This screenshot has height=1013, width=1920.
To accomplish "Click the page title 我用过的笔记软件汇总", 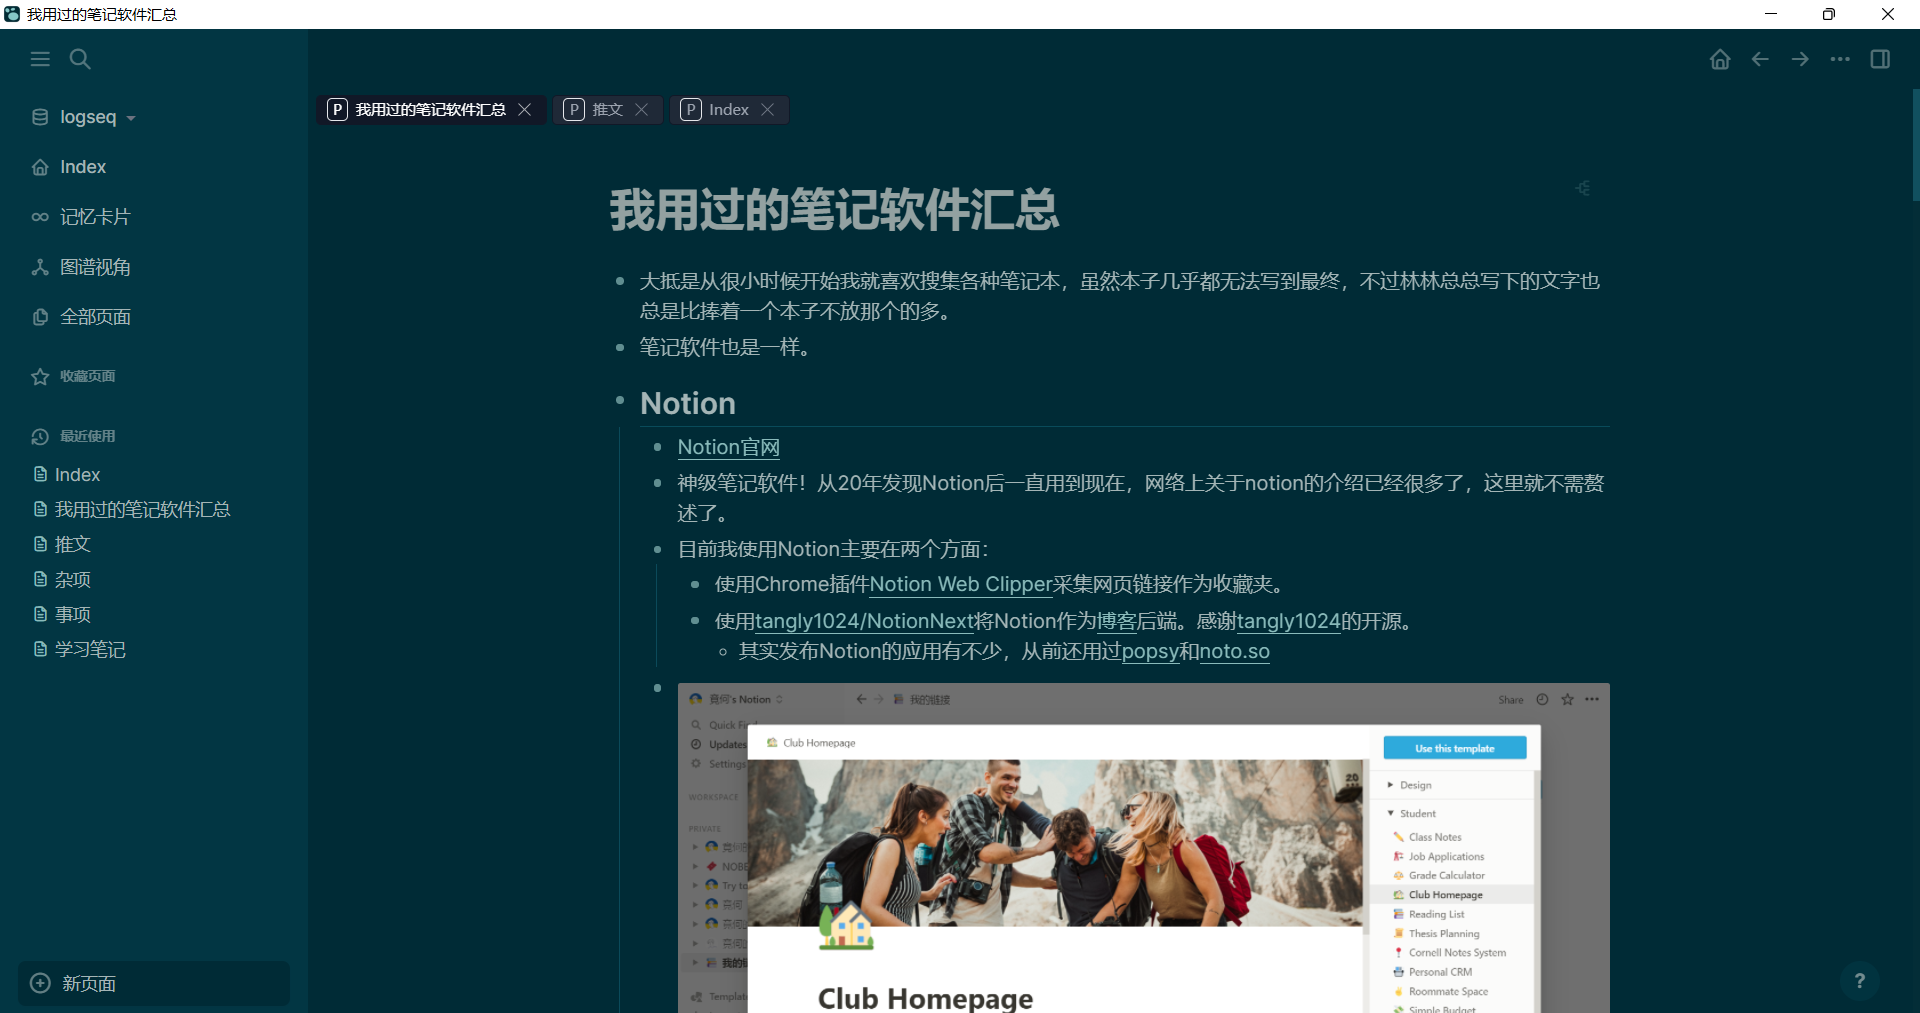I will click(x=834, y=210).
